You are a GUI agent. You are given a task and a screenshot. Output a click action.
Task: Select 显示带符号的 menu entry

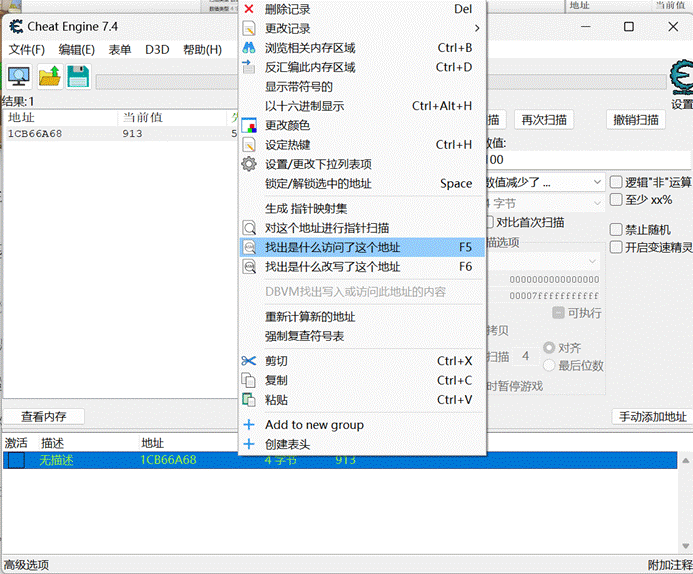coord(362,87)
